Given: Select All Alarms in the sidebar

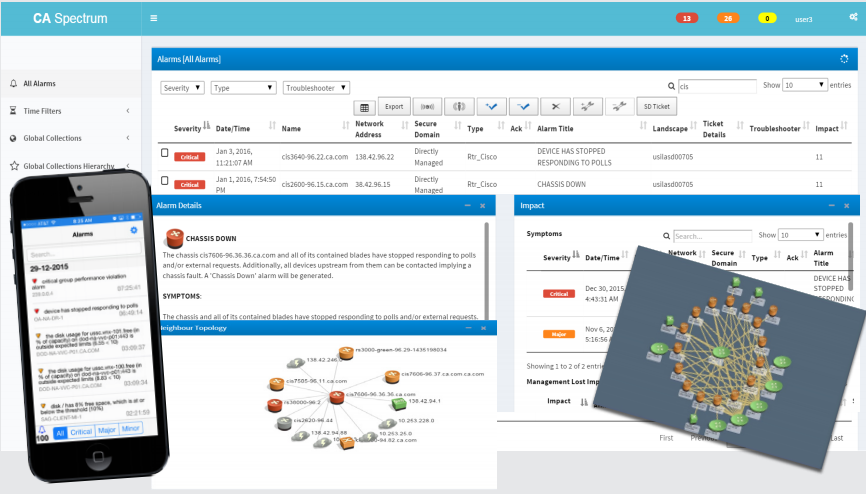Looking at the screenshot, I should pyautogui.click(x=71, y=83).
